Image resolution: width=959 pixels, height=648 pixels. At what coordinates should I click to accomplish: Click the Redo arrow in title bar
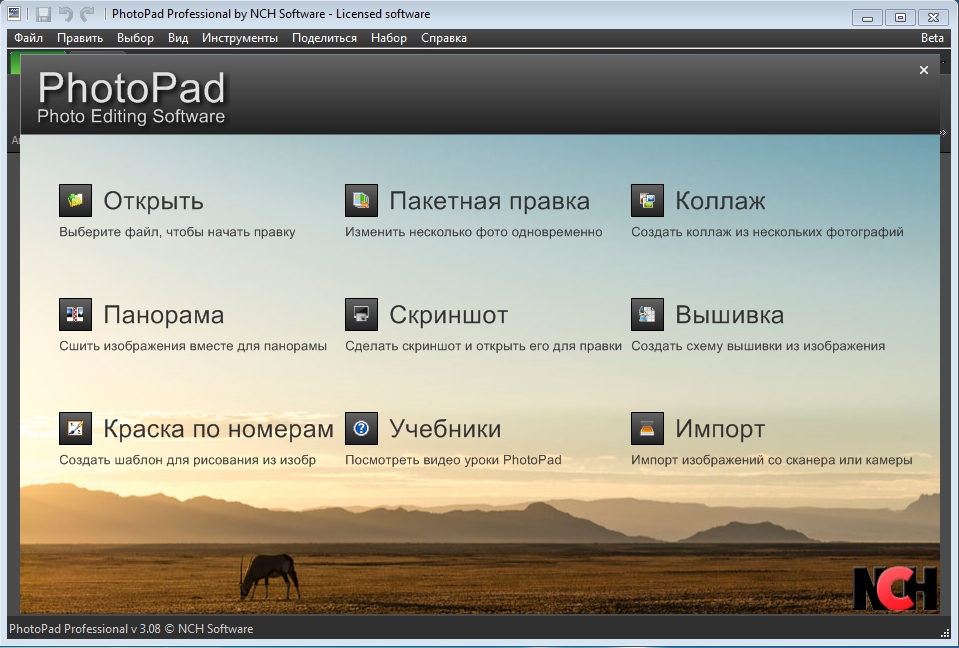click(88, 14)
